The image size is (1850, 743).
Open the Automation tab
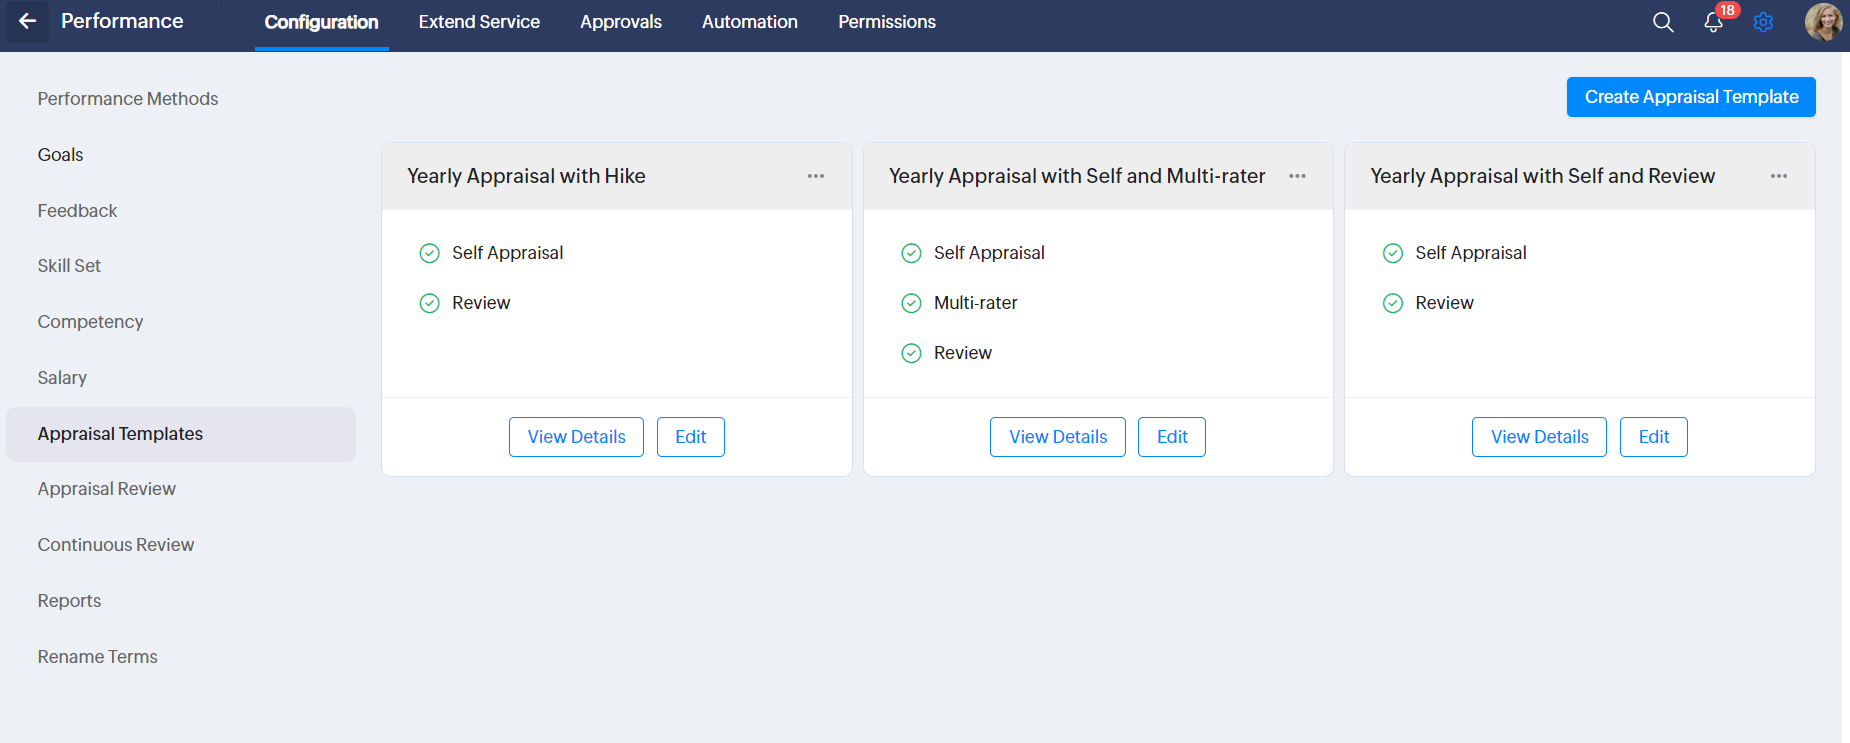tap(750, 22)
